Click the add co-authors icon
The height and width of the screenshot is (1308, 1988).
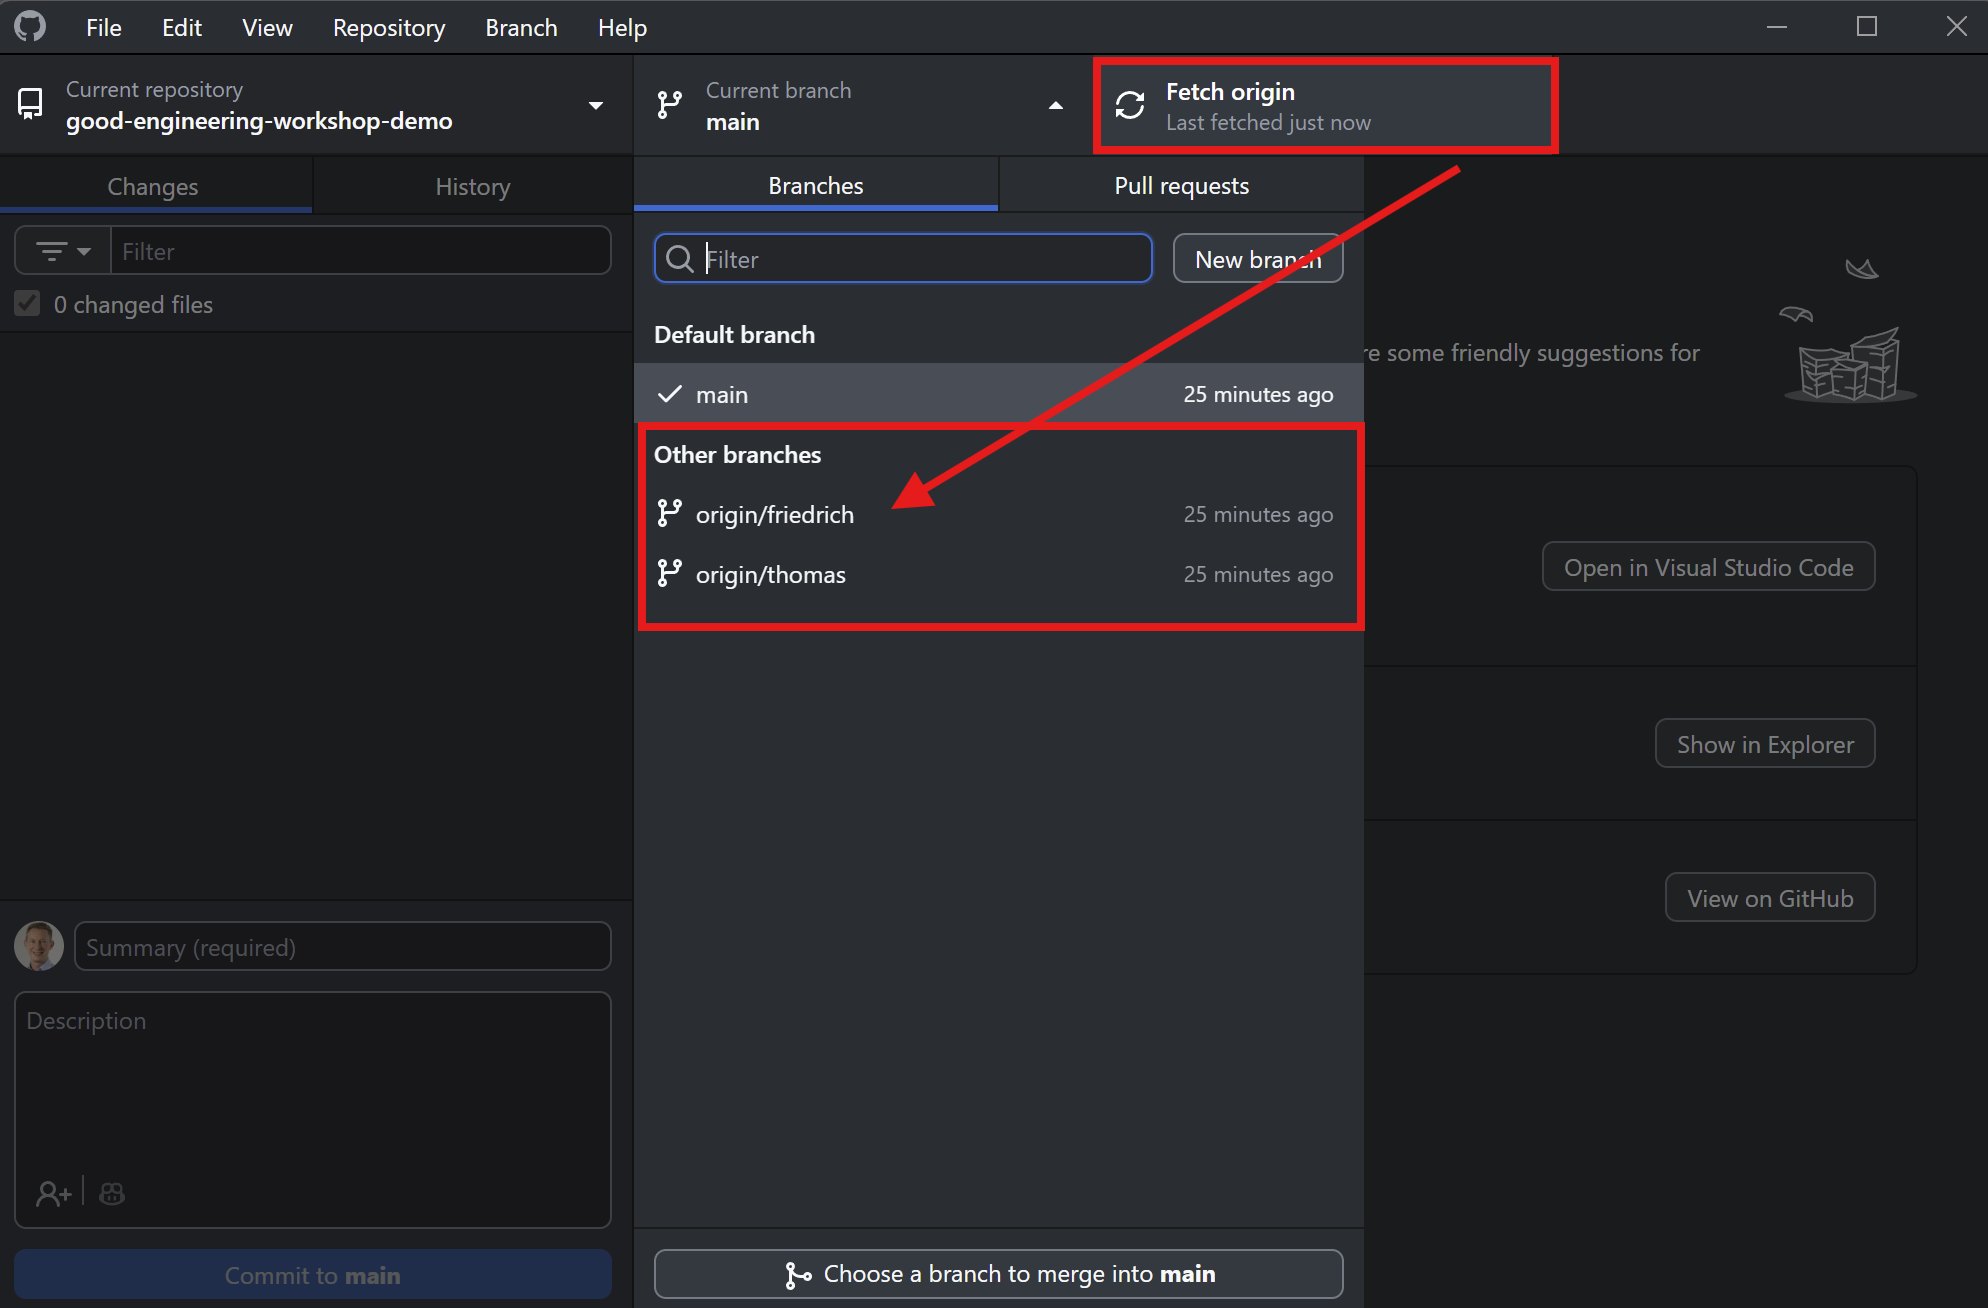coord(53,1193)
